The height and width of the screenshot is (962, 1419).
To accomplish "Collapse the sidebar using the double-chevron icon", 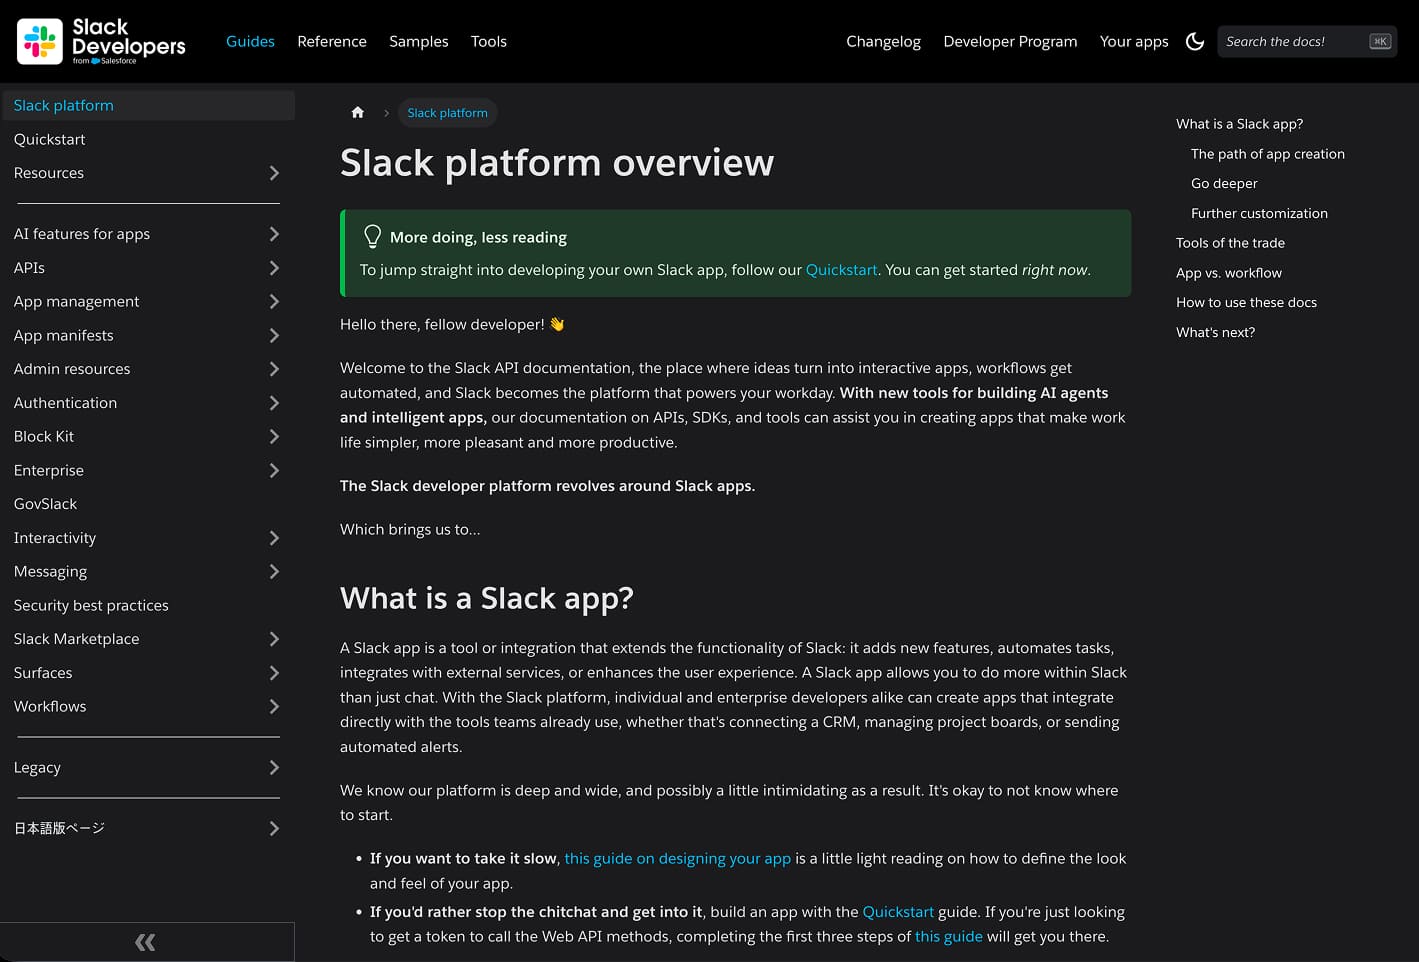I will (145, 941).
